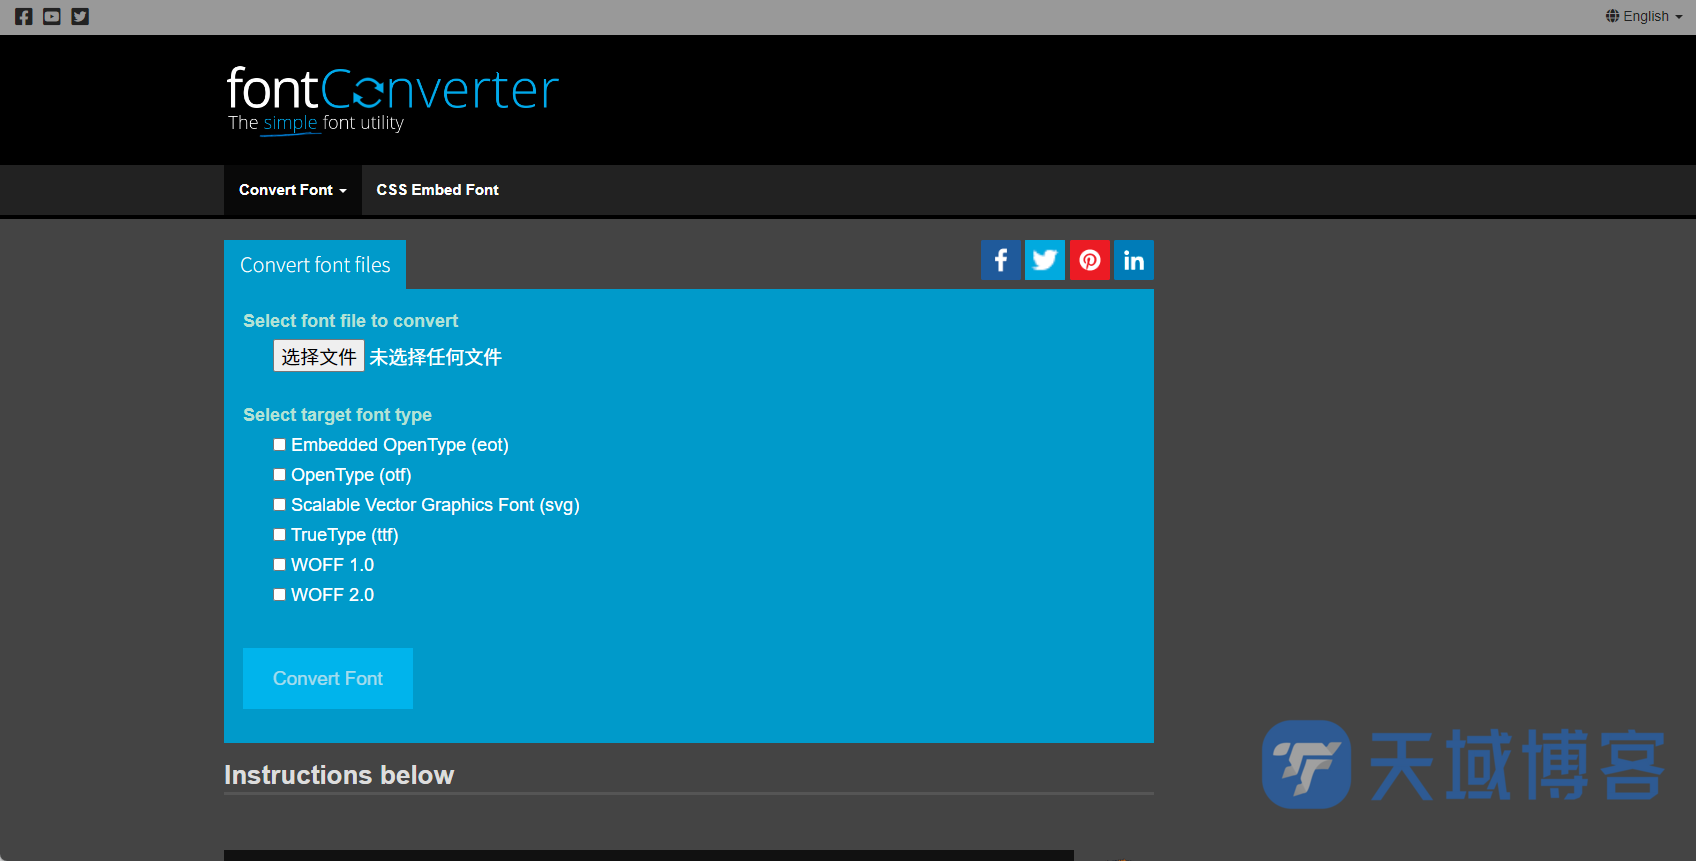Screen dimensions: 1696x861
Task: Check Scalable Vector Graphics Font (svg)
Action: 280,505
